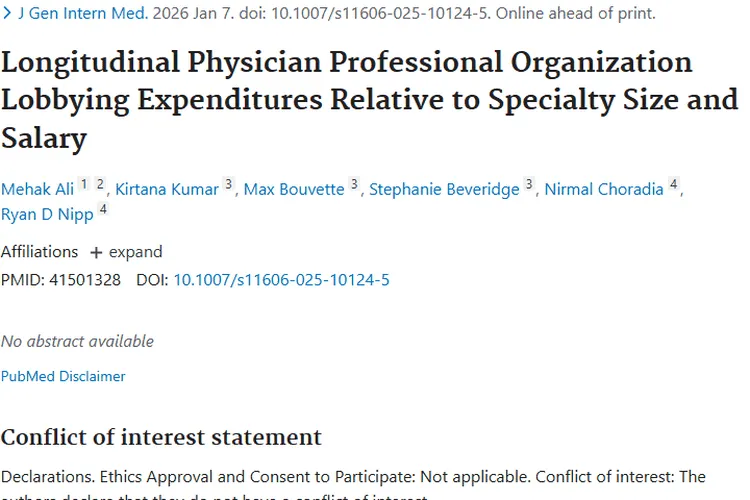Open author Kirtana Kumar's link

166,189
